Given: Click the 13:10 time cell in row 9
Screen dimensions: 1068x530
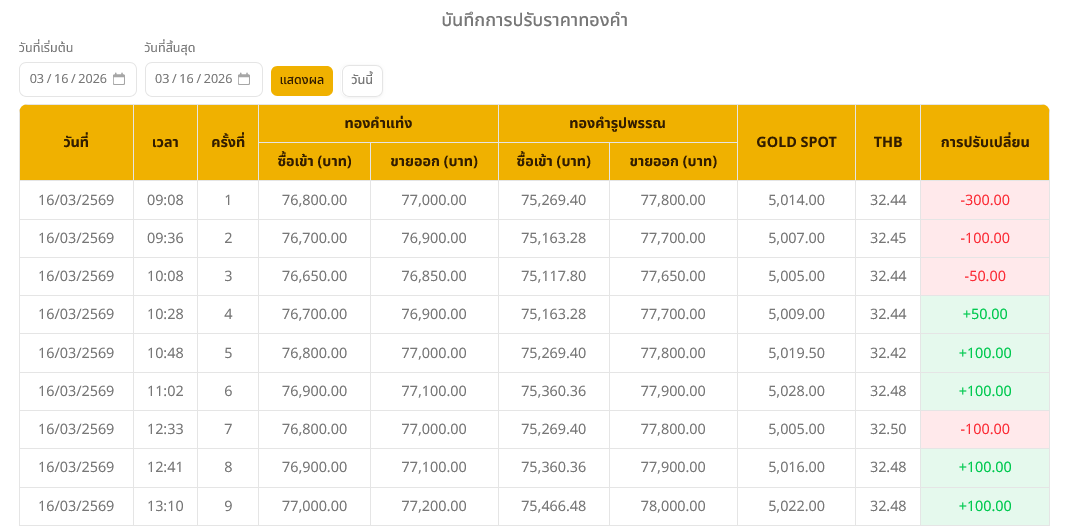Looking at the screenshot, I should 165,506.
